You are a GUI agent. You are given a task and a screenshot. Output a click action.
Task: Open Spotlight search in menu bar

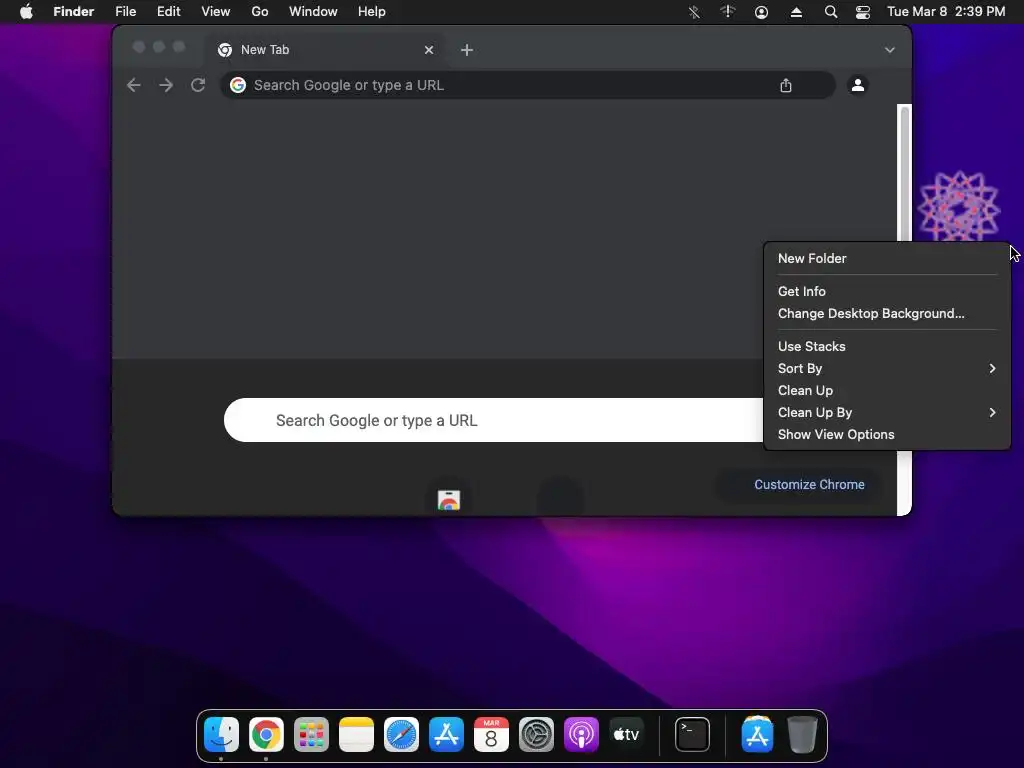pos(831,12)
